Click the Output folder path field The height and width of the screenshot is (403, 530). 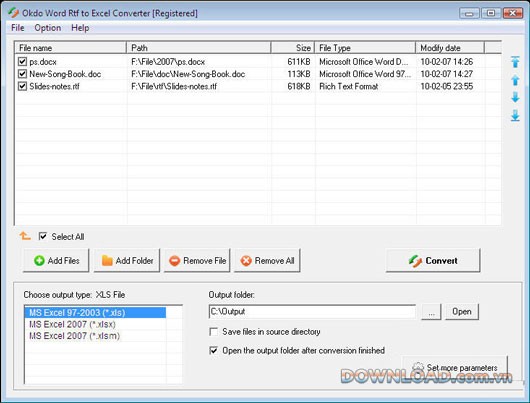[312, 311]
